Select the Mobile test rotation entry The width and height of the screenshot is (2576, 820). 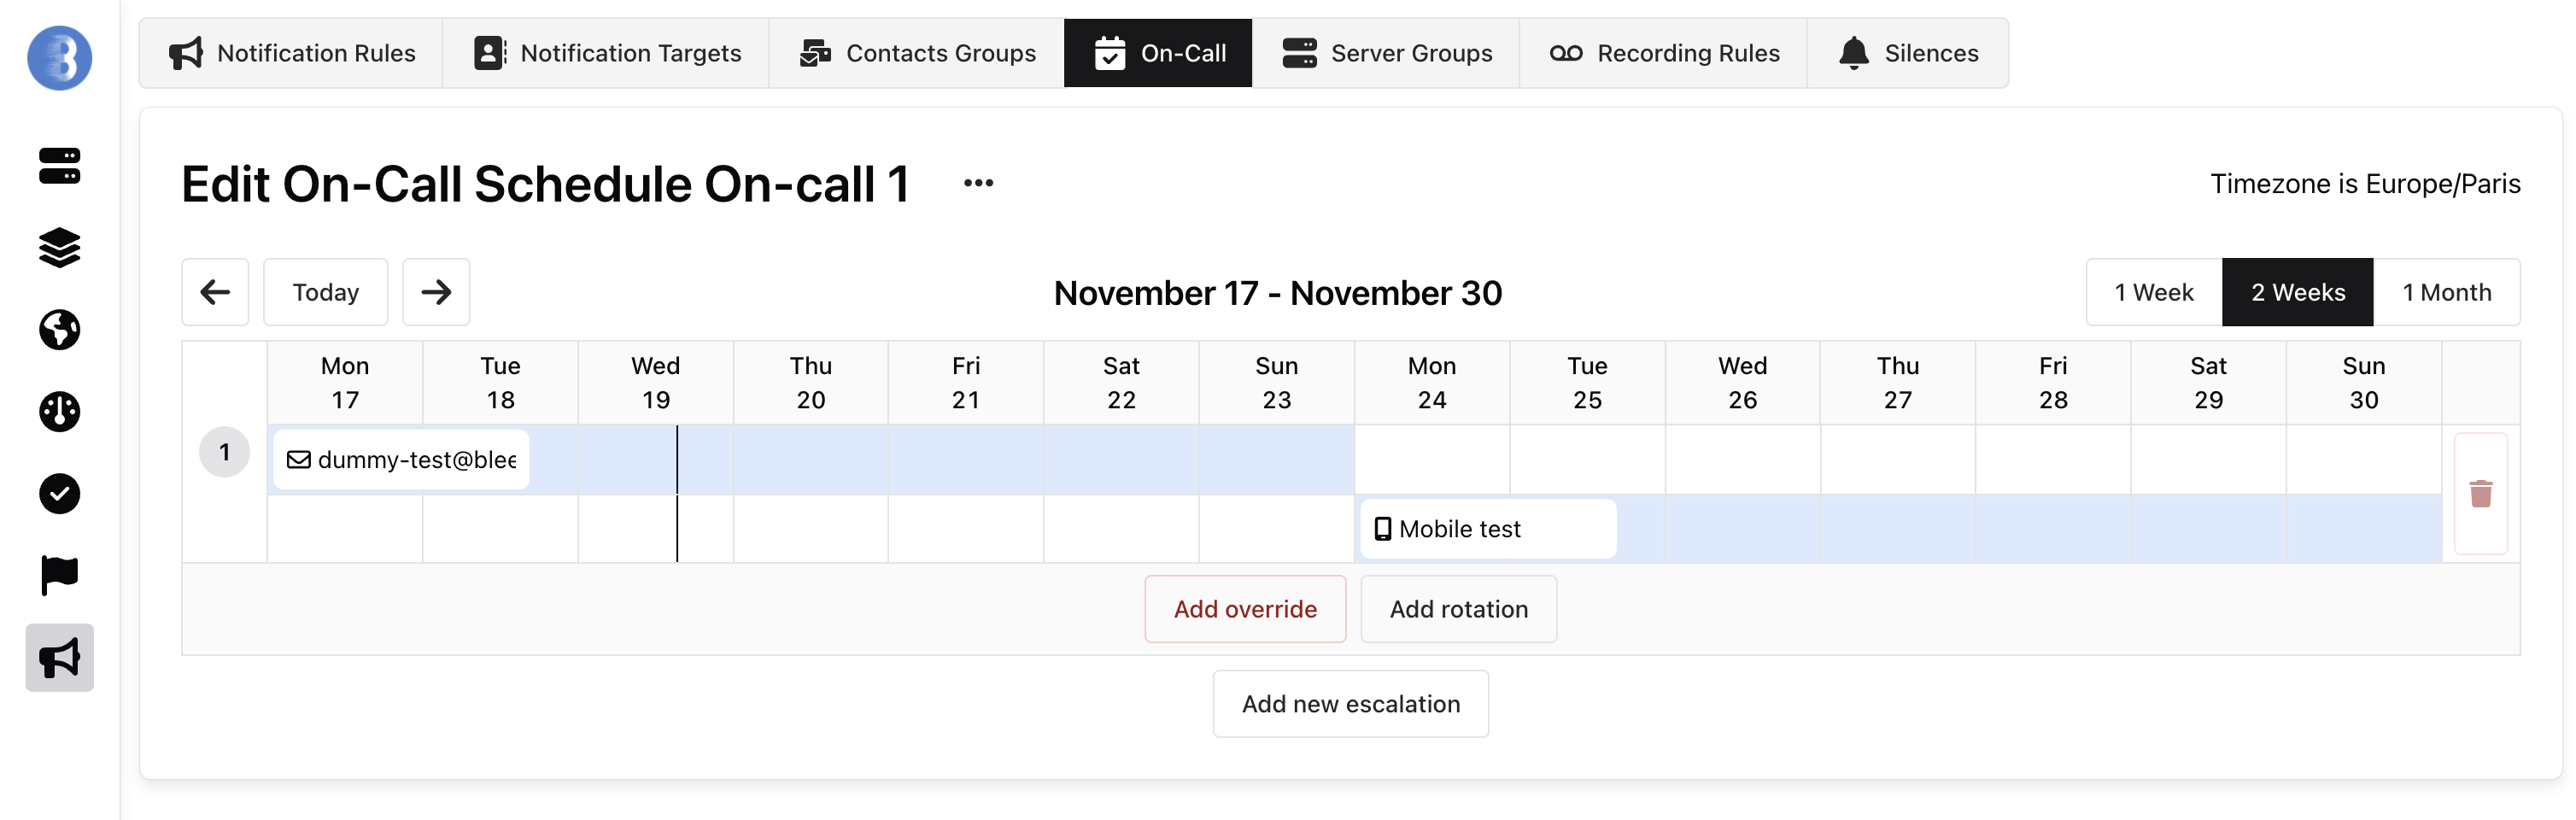(1487, 529)
